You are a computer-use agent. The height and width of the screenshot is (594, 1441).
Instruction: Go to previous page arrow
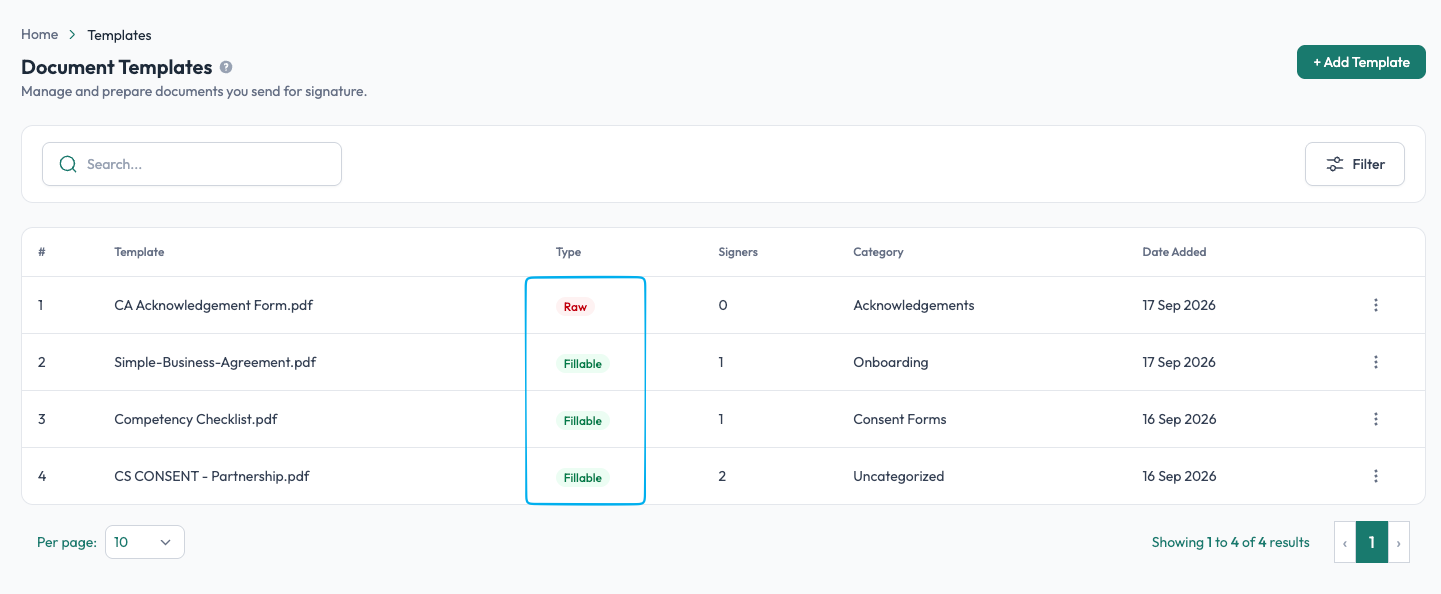tap(1345, 543)
